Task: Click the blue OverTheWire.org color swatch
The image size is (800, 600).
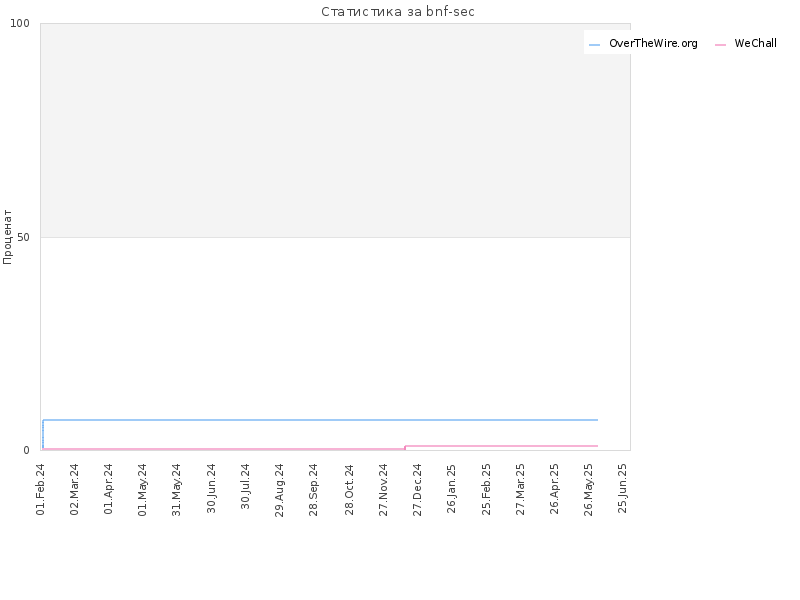Action: coord(594,45)
